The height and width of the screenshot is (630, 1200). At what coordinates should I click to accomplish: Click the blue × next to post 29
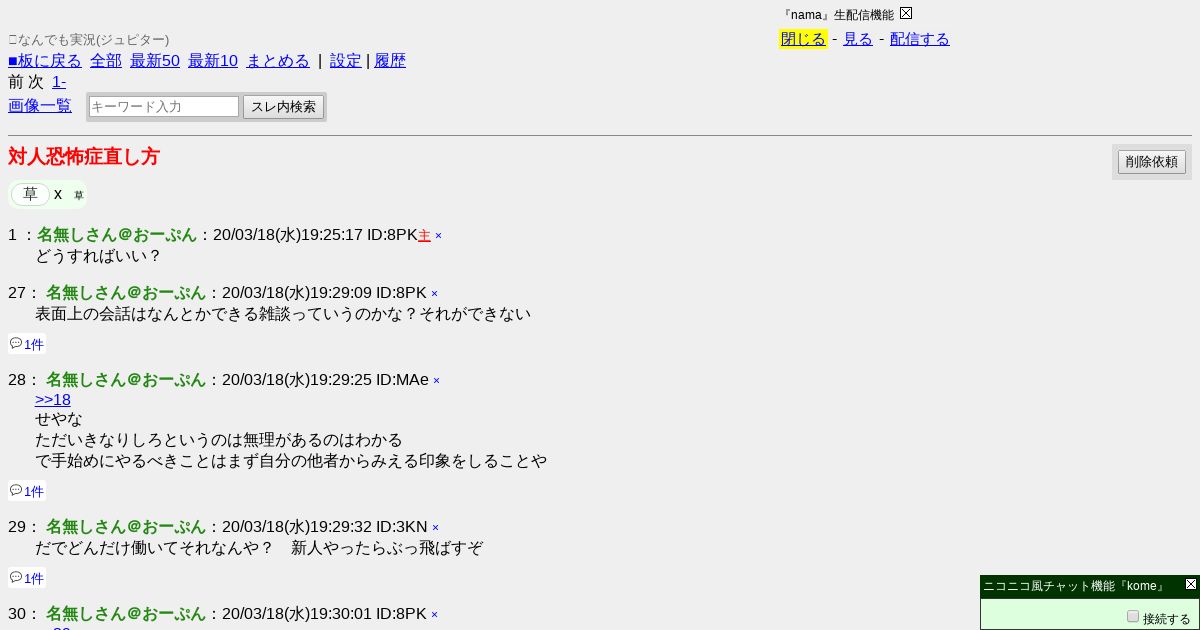tap(435, 528)
